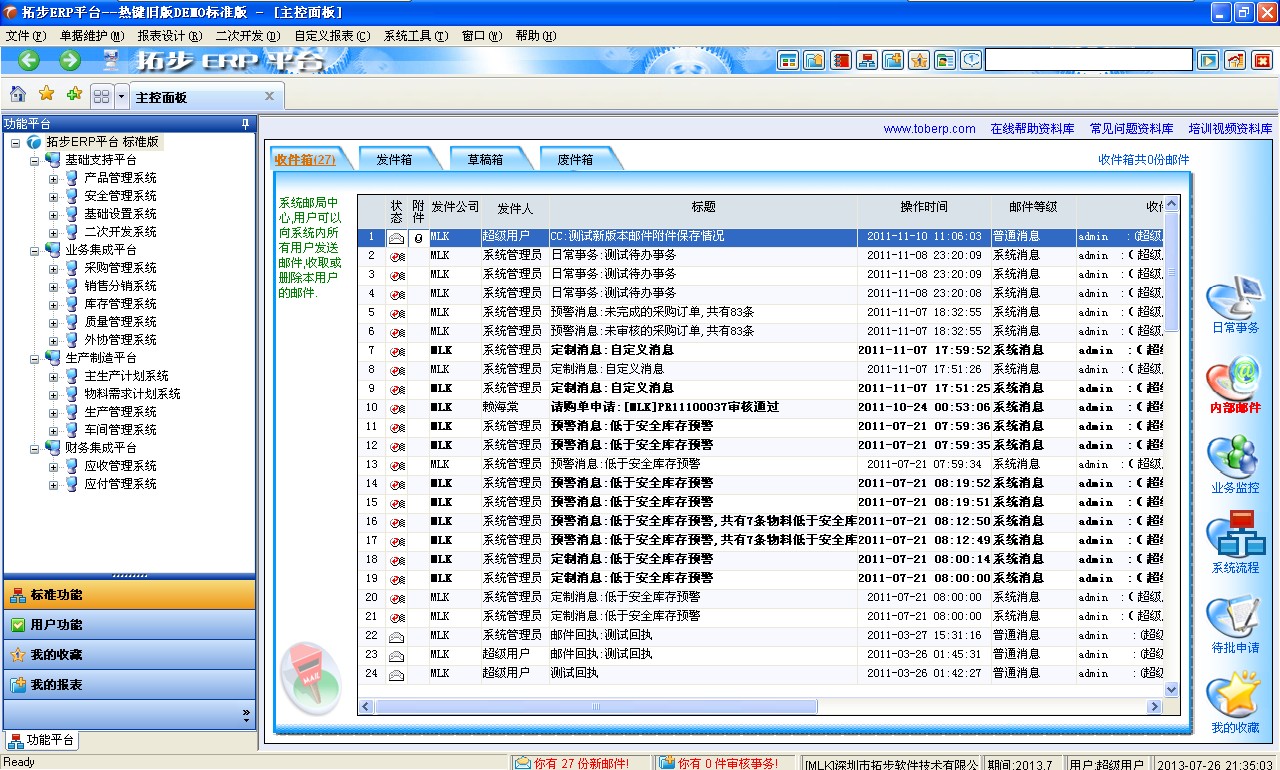Viewport: 1280px width, 770px height.
Task: Open the 业务监控 icon on the right sidebar
Action: coord(1234,461)
